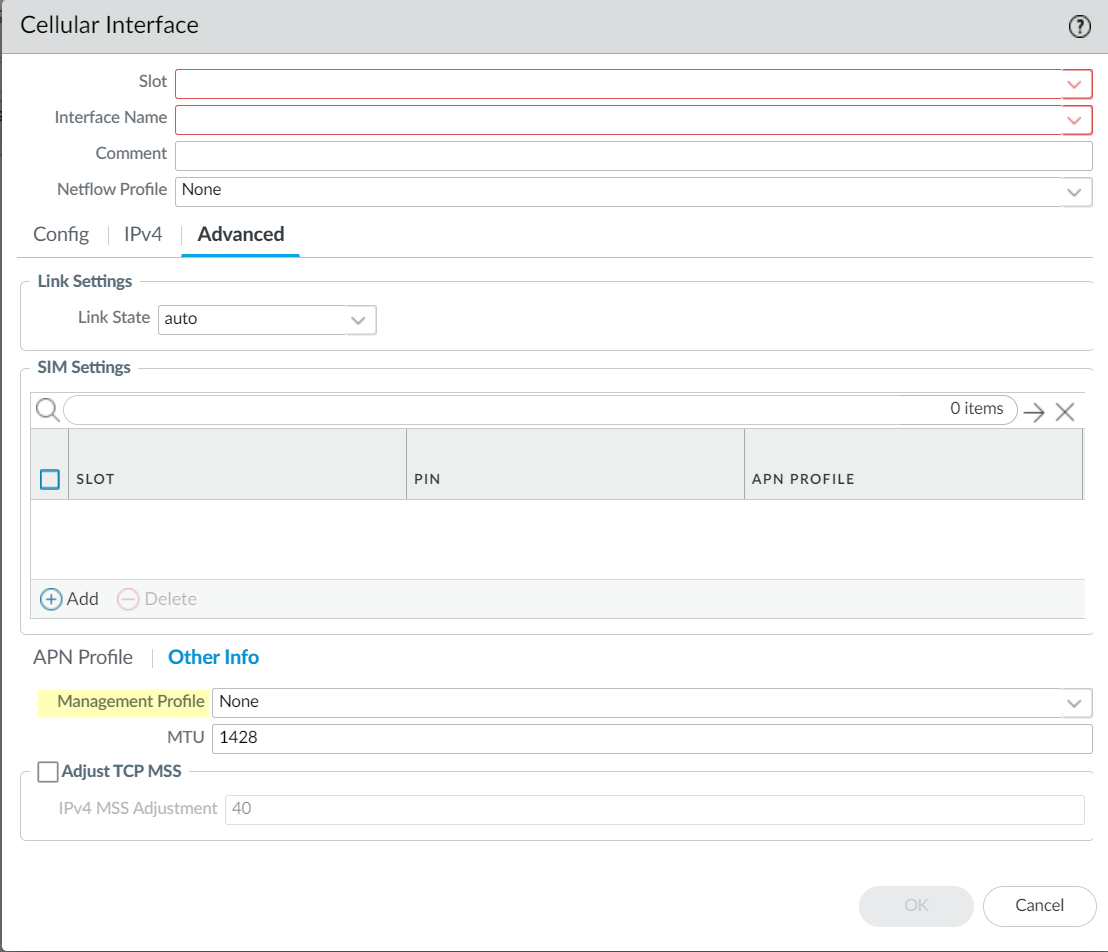Click the Delete minus icon

pos(128,599)
